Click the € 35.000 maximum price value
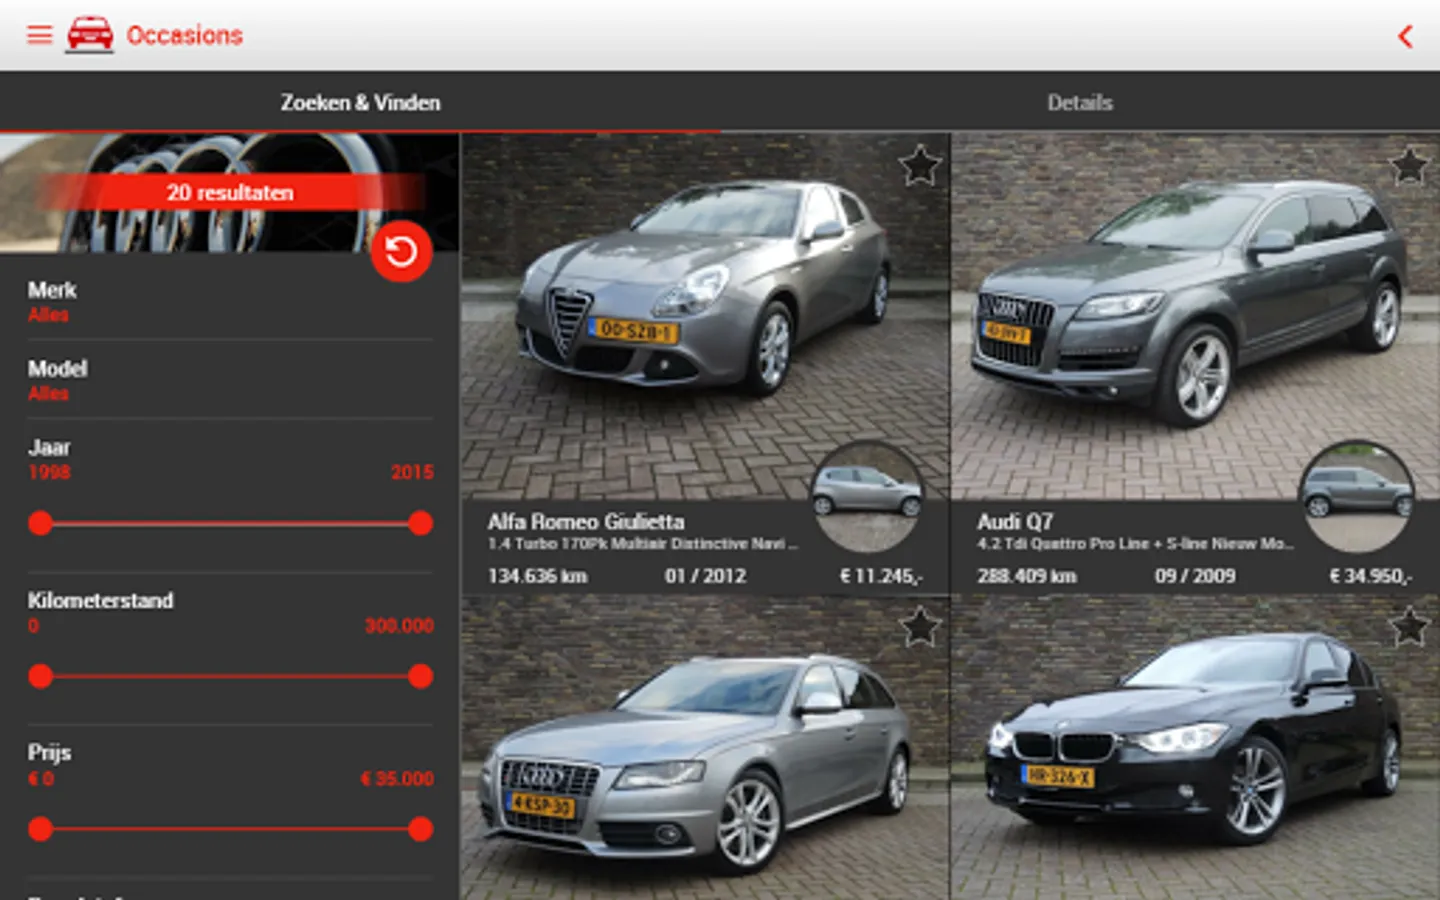Screen dimensions: 1440x900 (x=397, y=778)
